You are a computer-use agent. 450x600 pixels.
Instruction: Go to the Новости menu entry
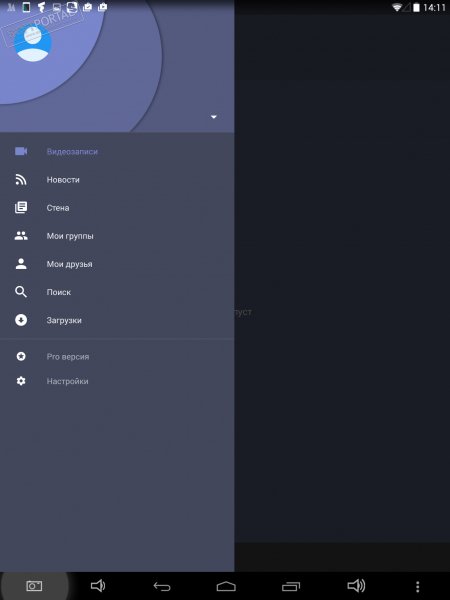pyautogui.click(x=117, y=179)
